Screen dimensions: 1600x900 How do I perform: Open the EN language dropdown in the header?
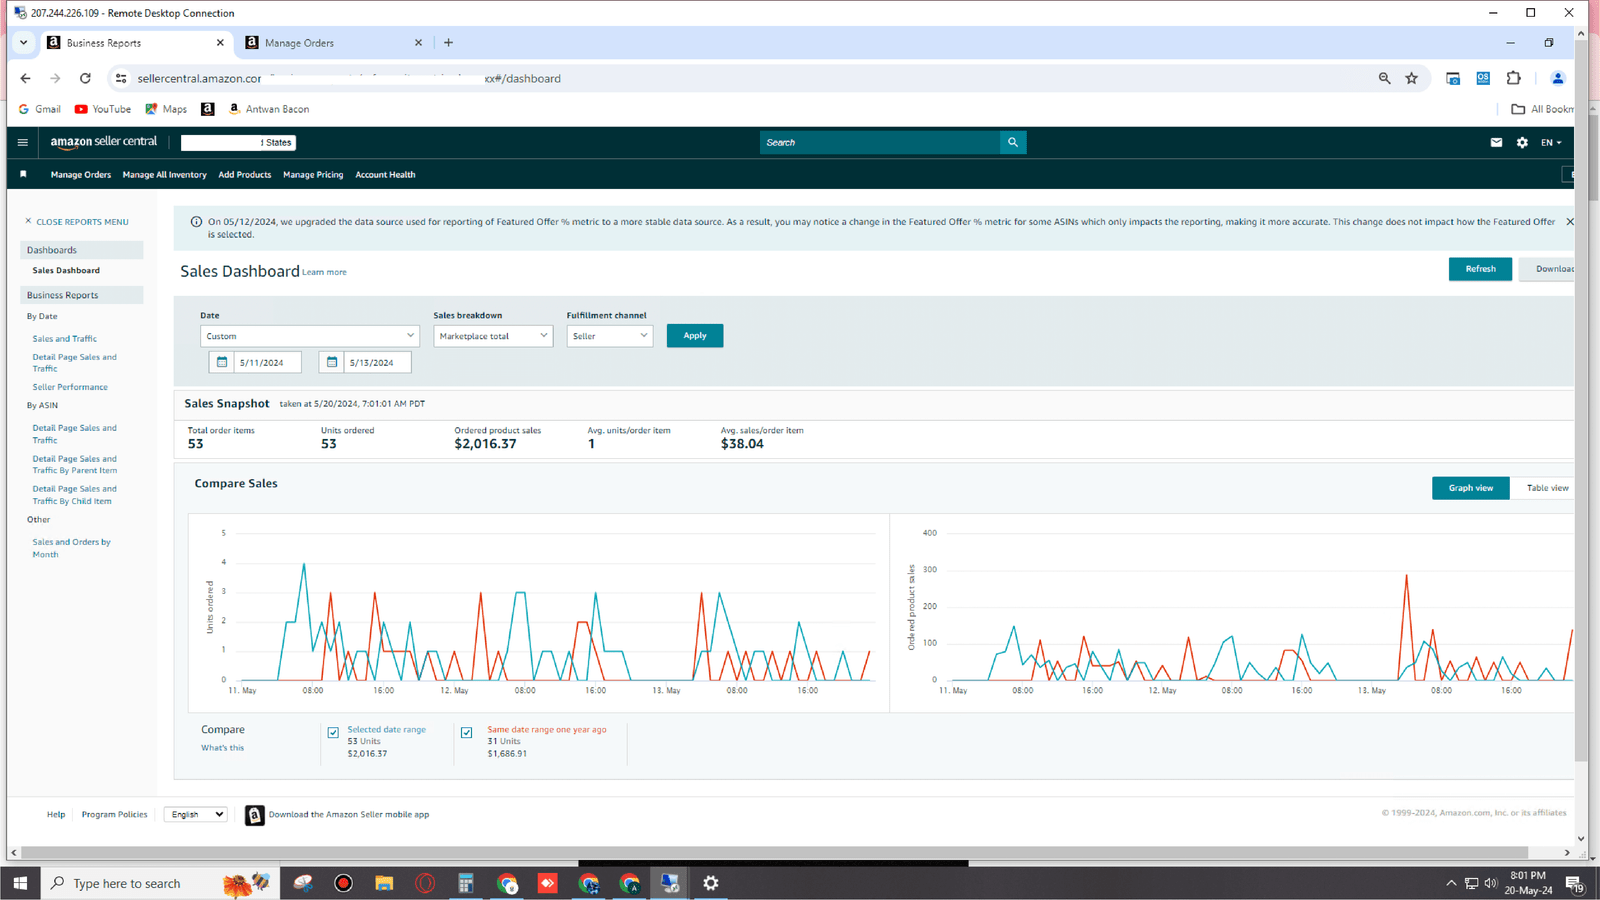click(x=1550, y=142)
